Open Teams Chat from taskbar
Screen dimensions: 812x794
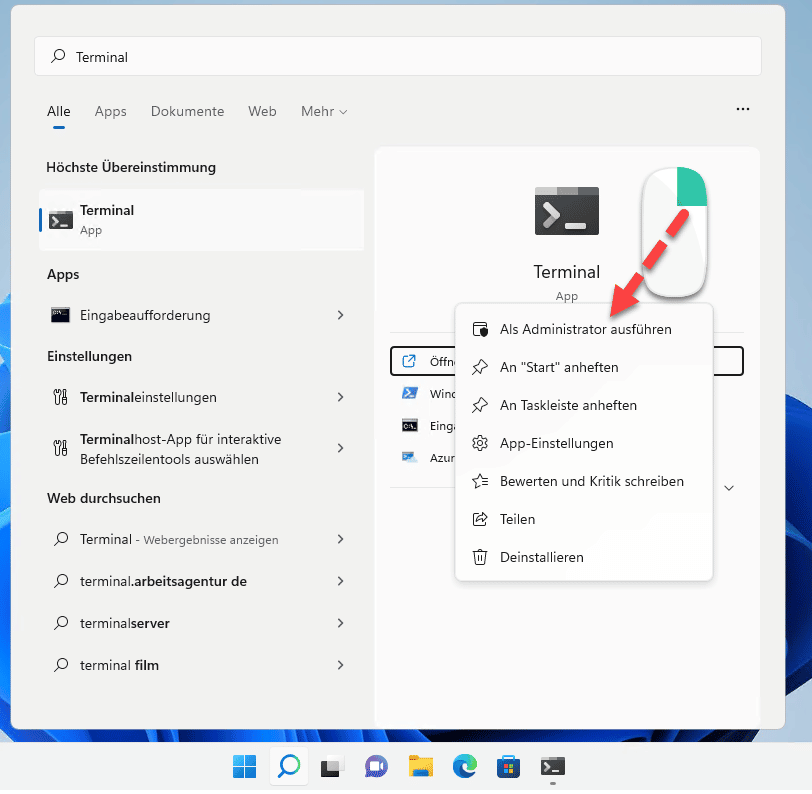point(376,767)
